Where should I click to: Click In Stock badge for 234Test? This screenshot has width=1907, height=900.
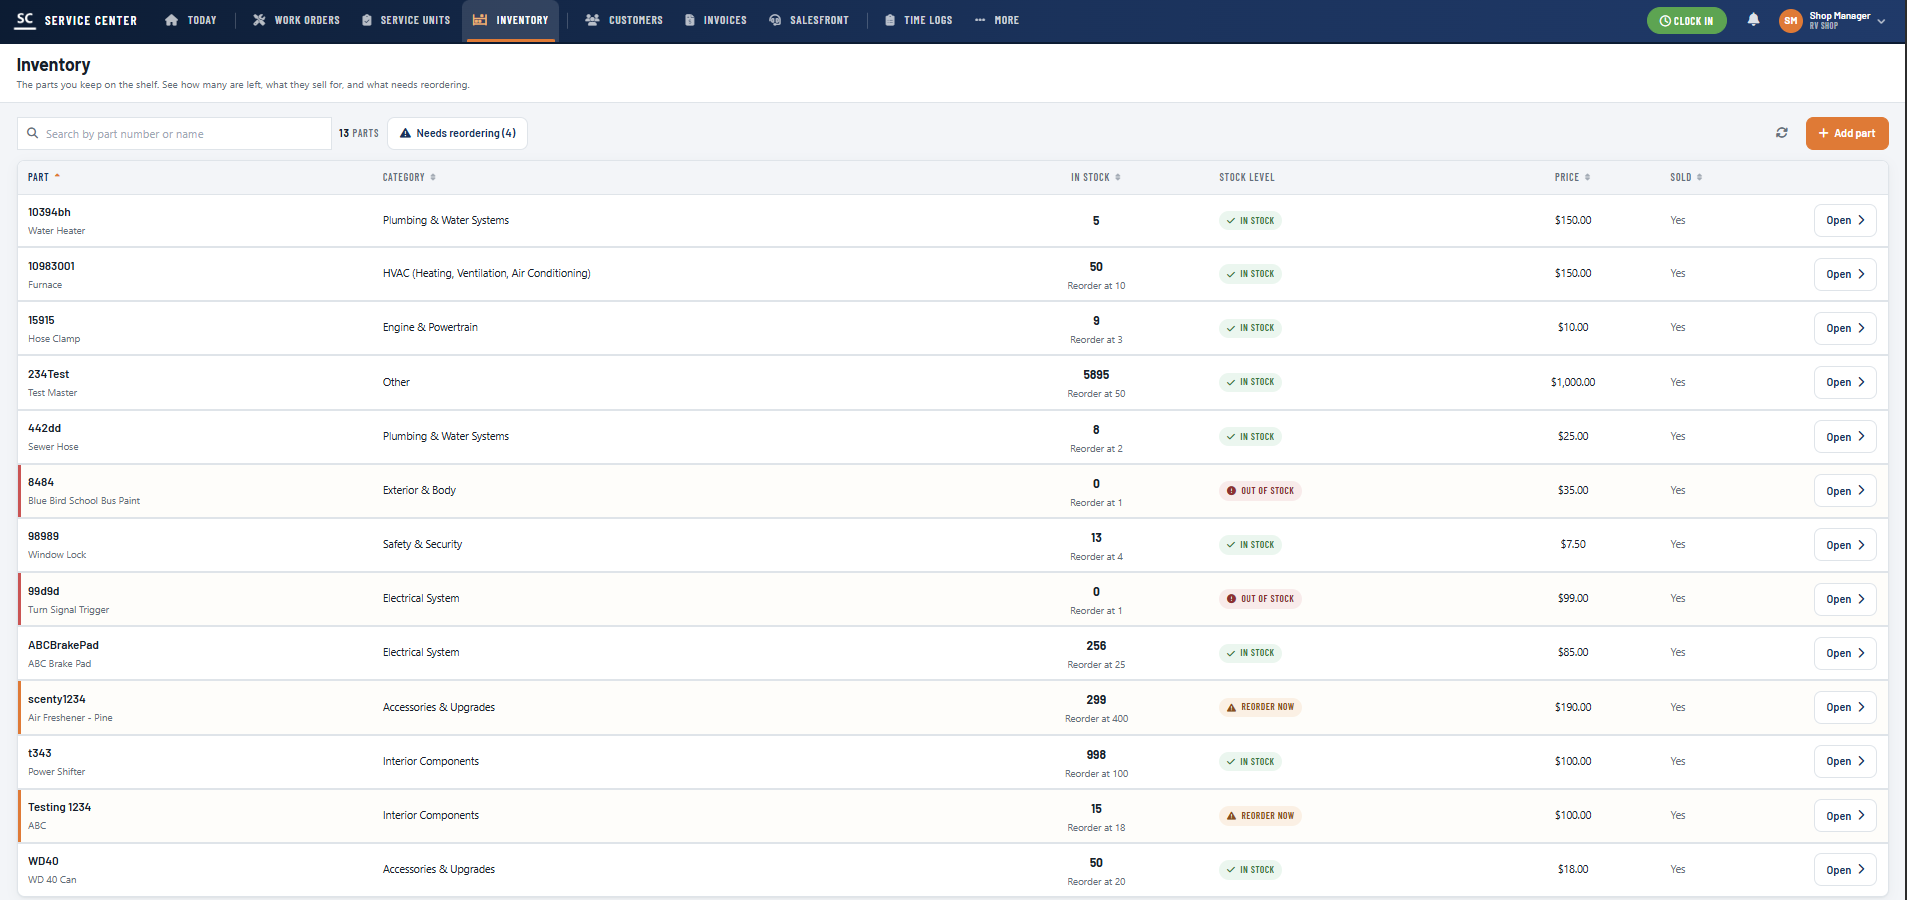(x=1250, y=382)
